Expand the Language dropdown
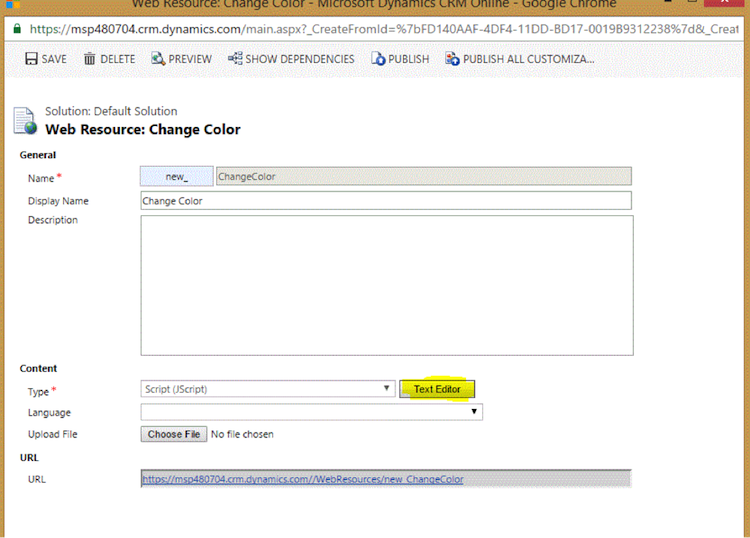Screen dimensions: 750x538 coord(311,412)
